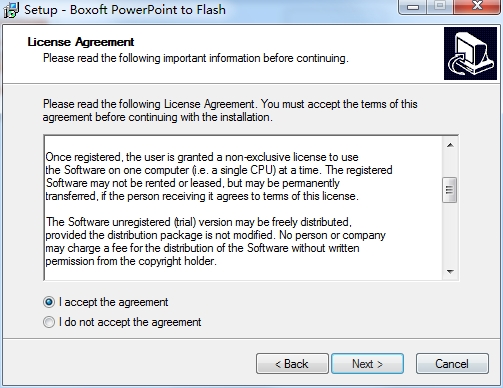Click the license scrollbar down arrow
The image size is (503, 388).
450,272
